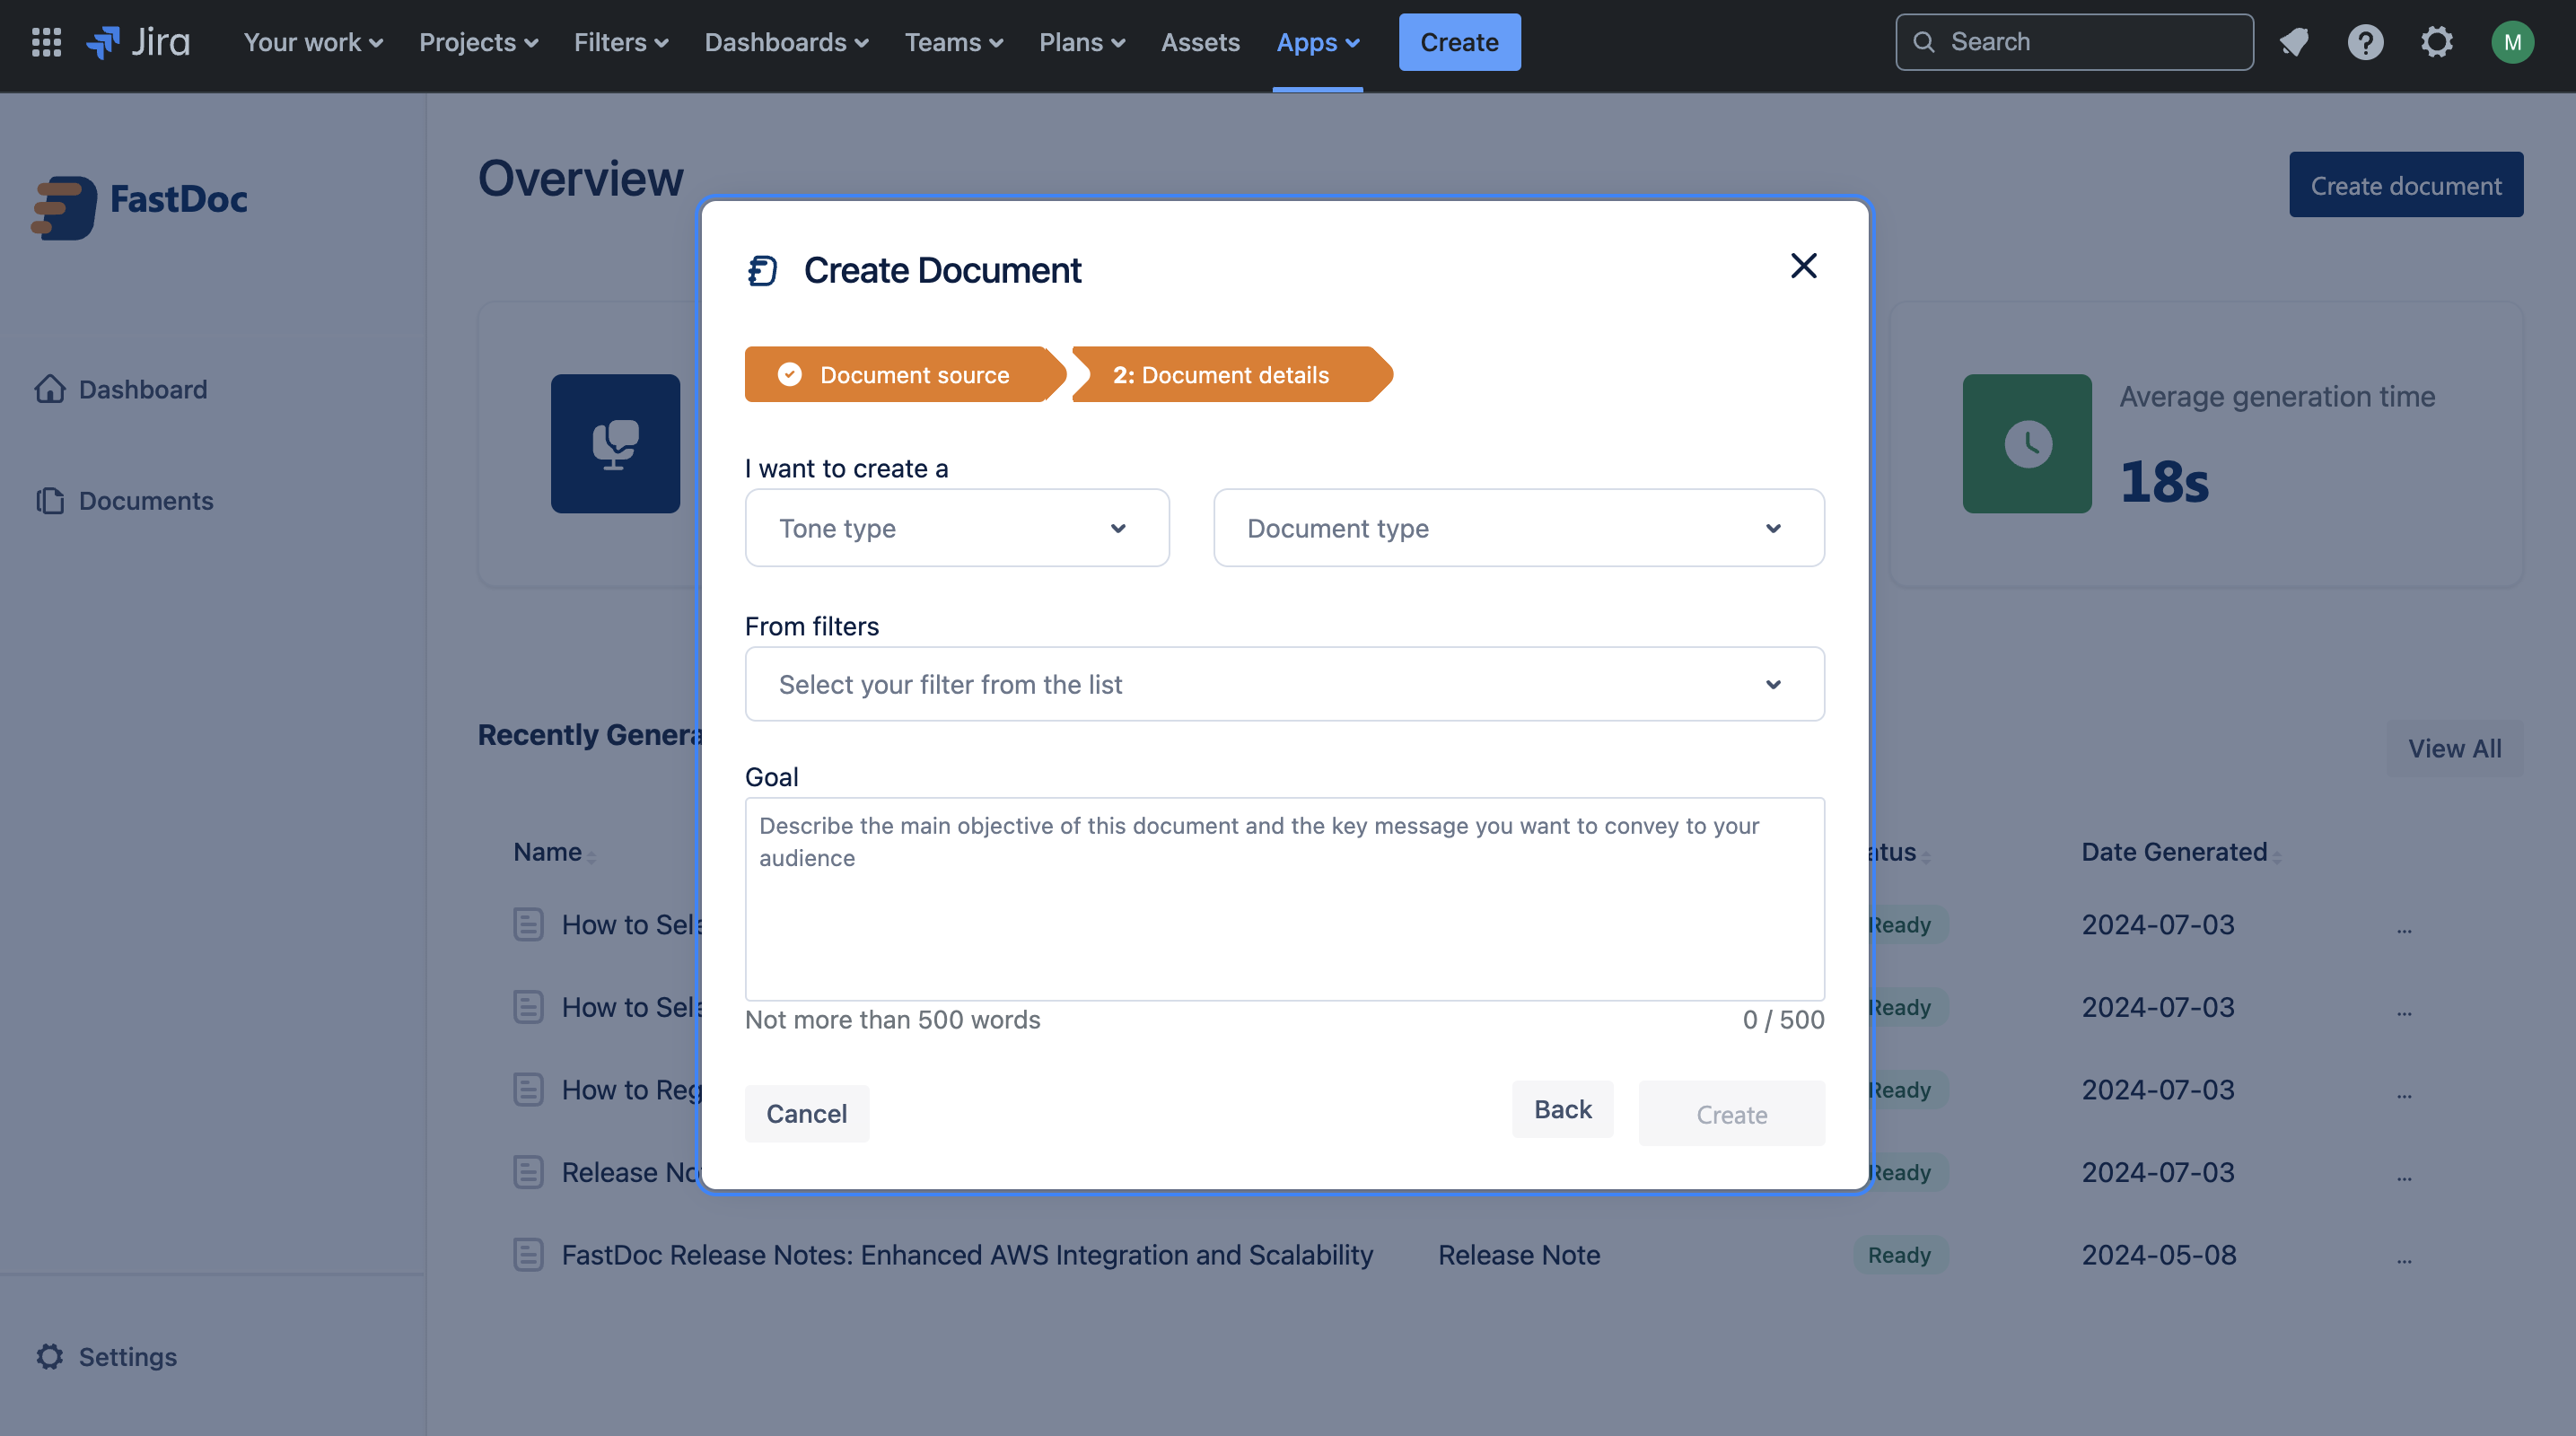Expand the Plans menu

[x=1081, y=42]
